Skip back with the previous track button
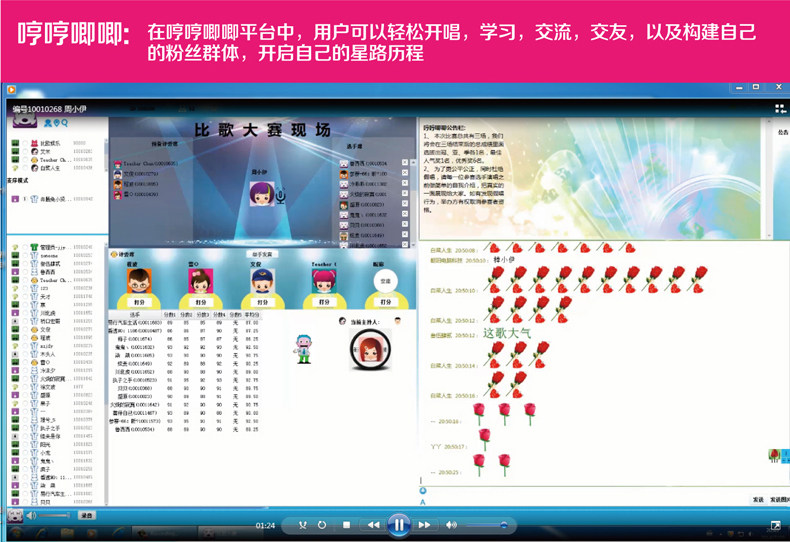This screenshot has height=542, width=790. point(373,525)
